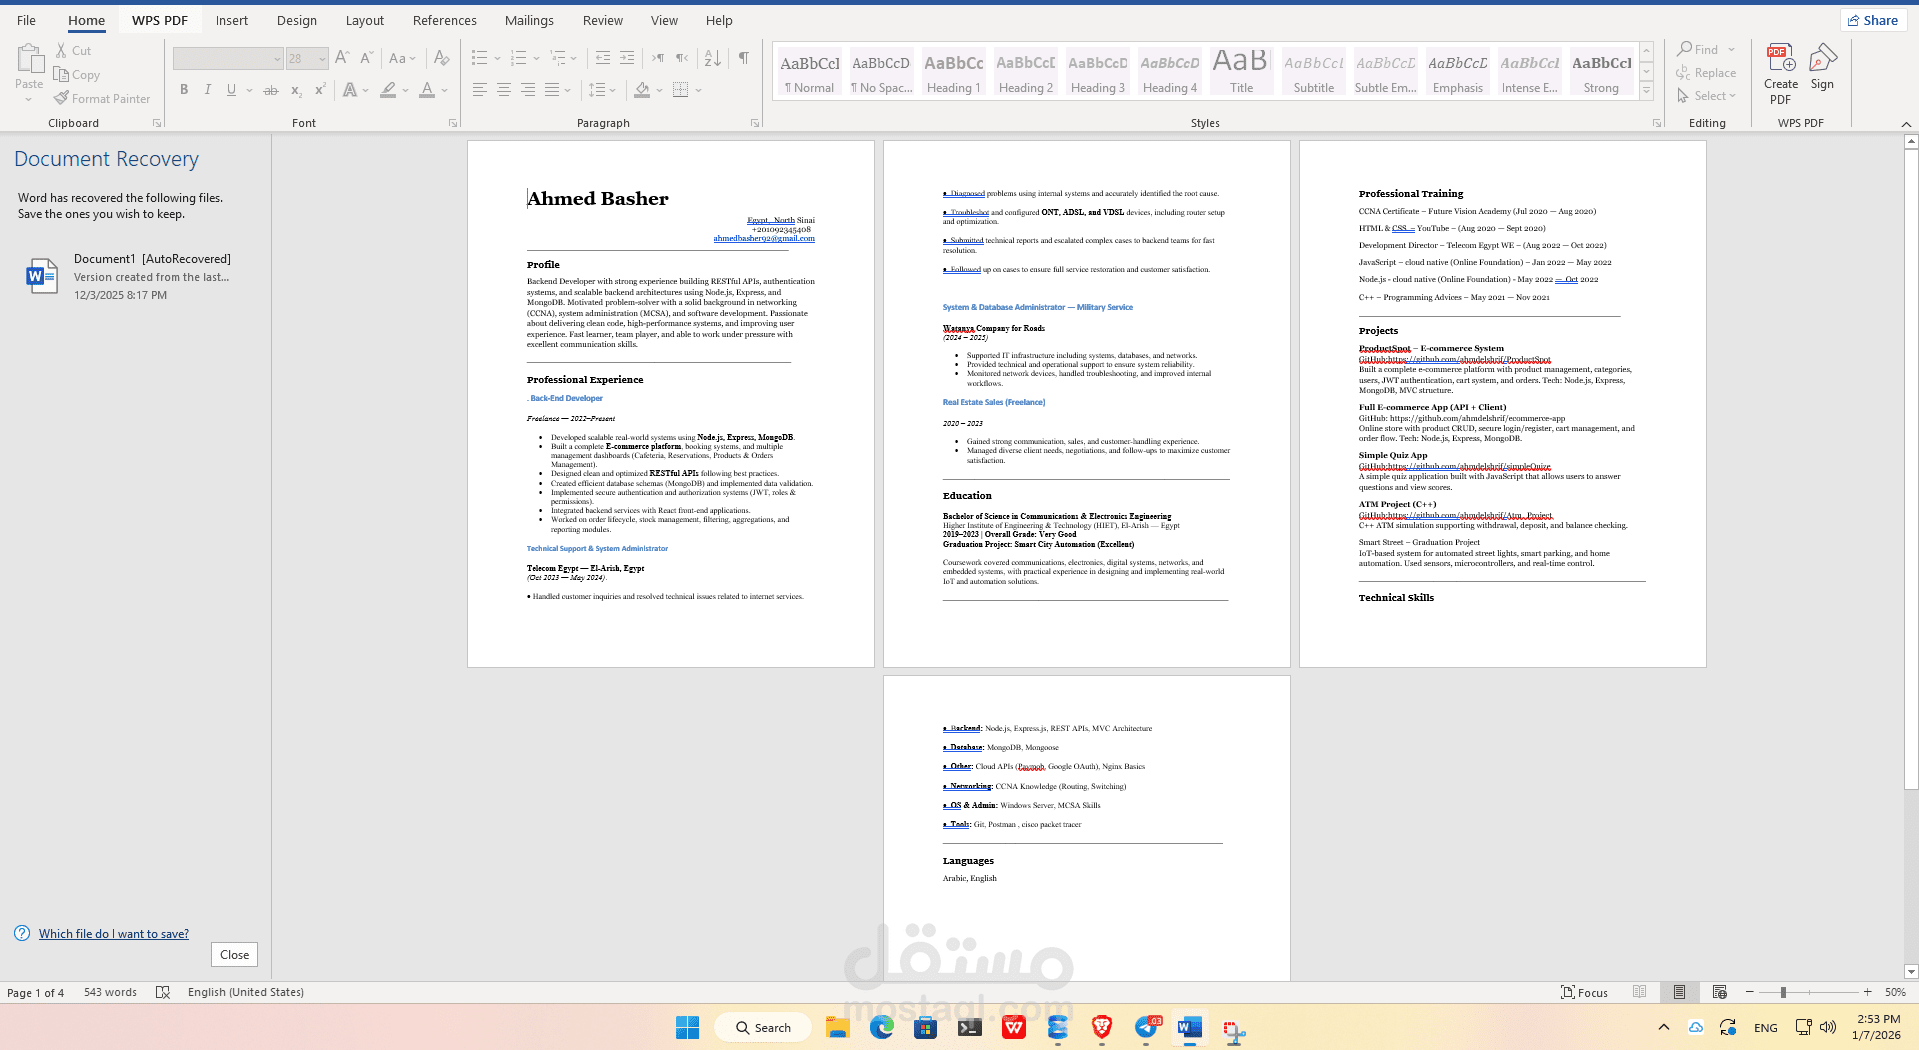Image resolution: width=1919 pixels, height=1050 pixels.
Task: Open Microsoft Edge from taskbar
Action: (x=881, y=1027)
